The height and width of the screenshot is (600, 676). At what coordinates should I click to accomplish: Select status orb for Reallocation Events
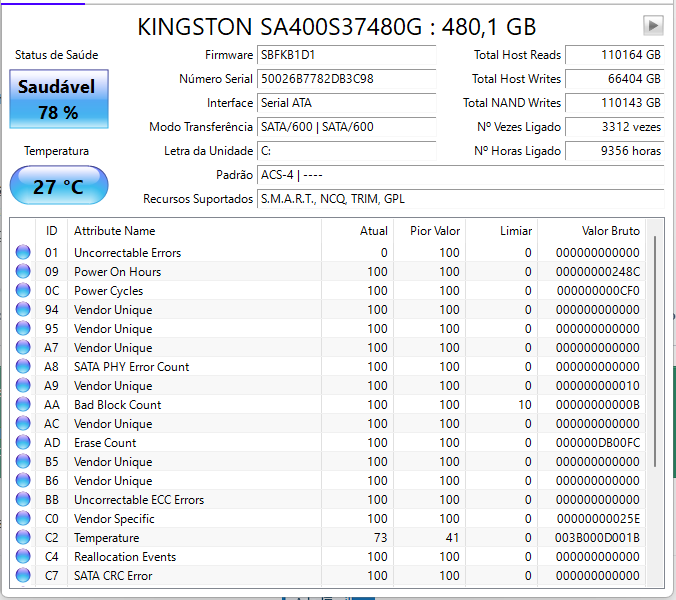(x=23, y=556)
